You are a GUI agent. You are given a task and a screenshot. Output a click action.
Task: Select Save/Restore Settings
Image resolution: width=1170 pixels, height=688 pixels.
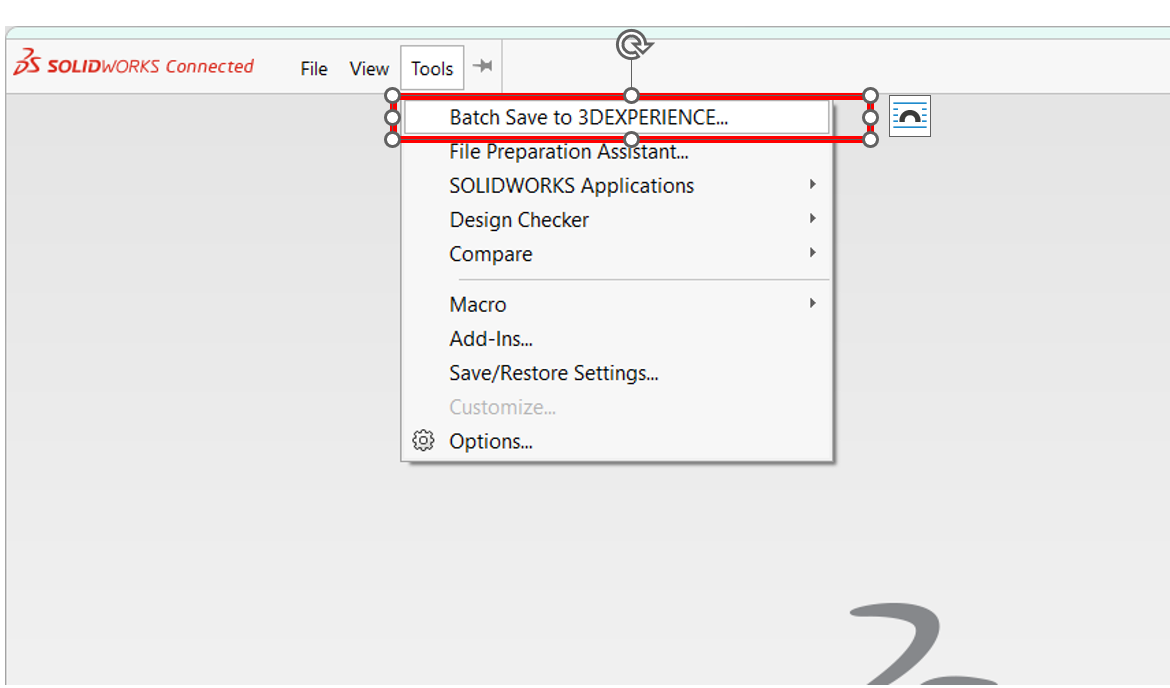pos(553,373)
